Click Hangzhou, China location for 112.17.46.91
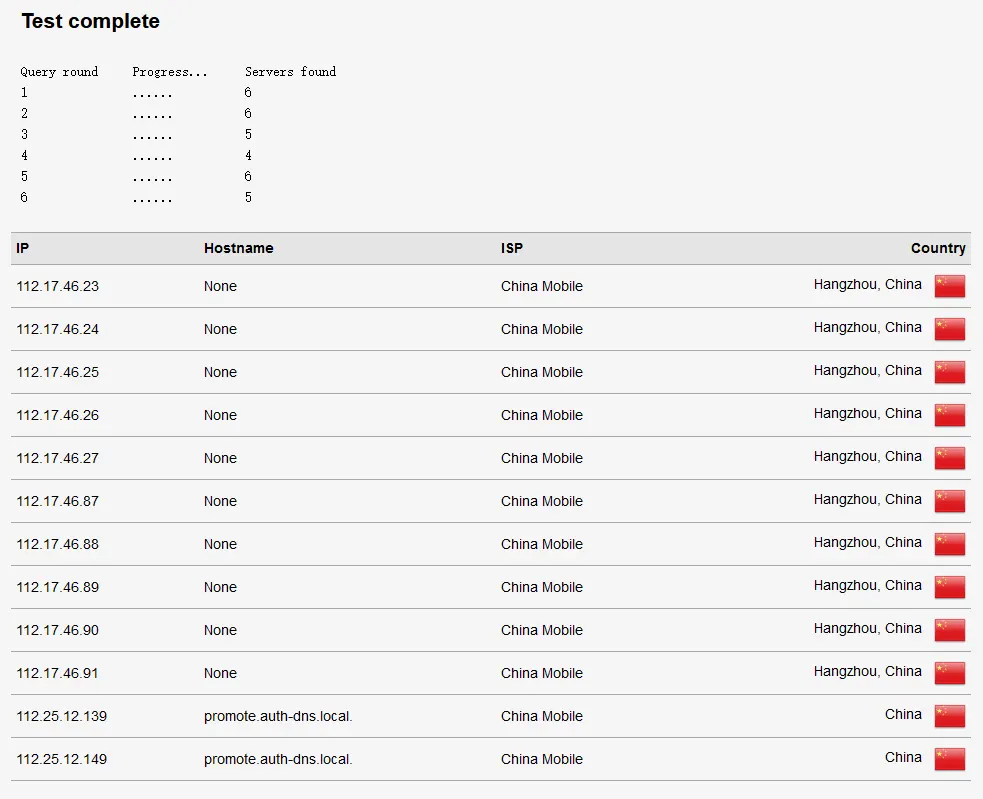 (x=867, y=671)
